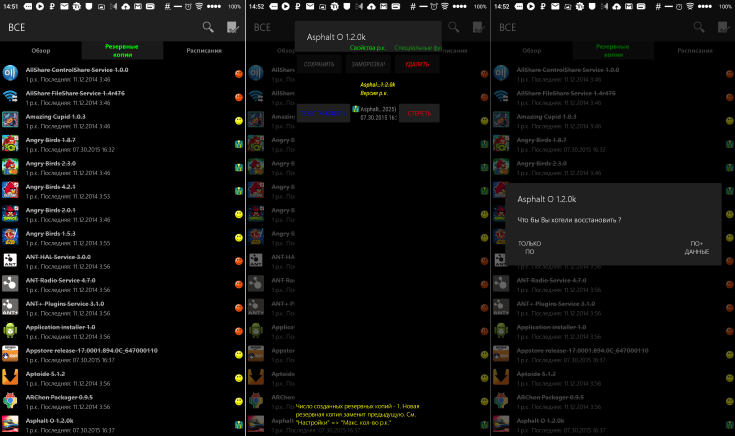The width and height of the screenshot is (735, 436).
Task: Open 'ARChon Packager 0.9.5' entry on left screen
Action: [122, 402]
